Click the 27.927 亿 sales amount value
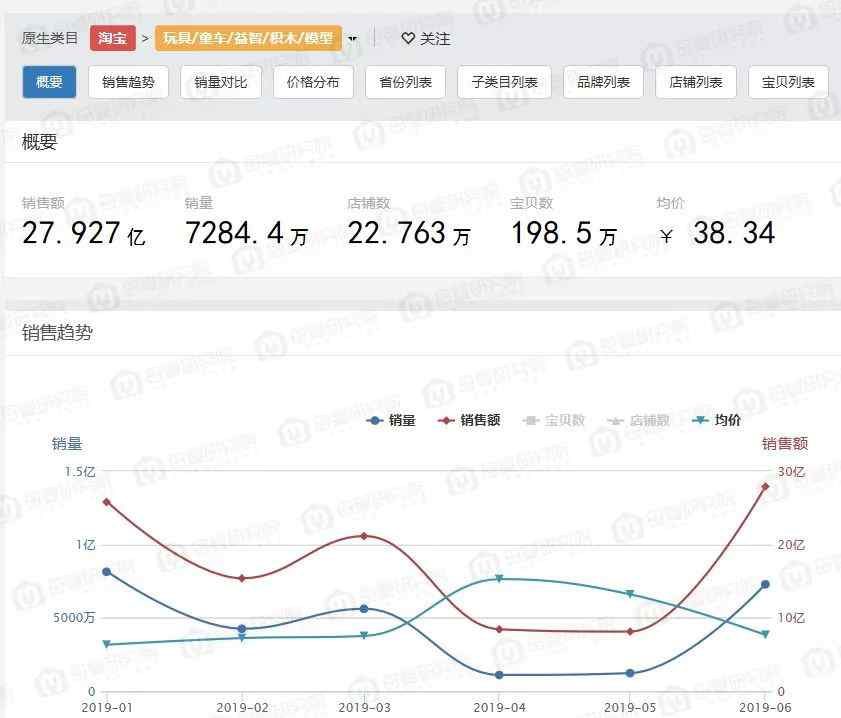 (84, 233)
